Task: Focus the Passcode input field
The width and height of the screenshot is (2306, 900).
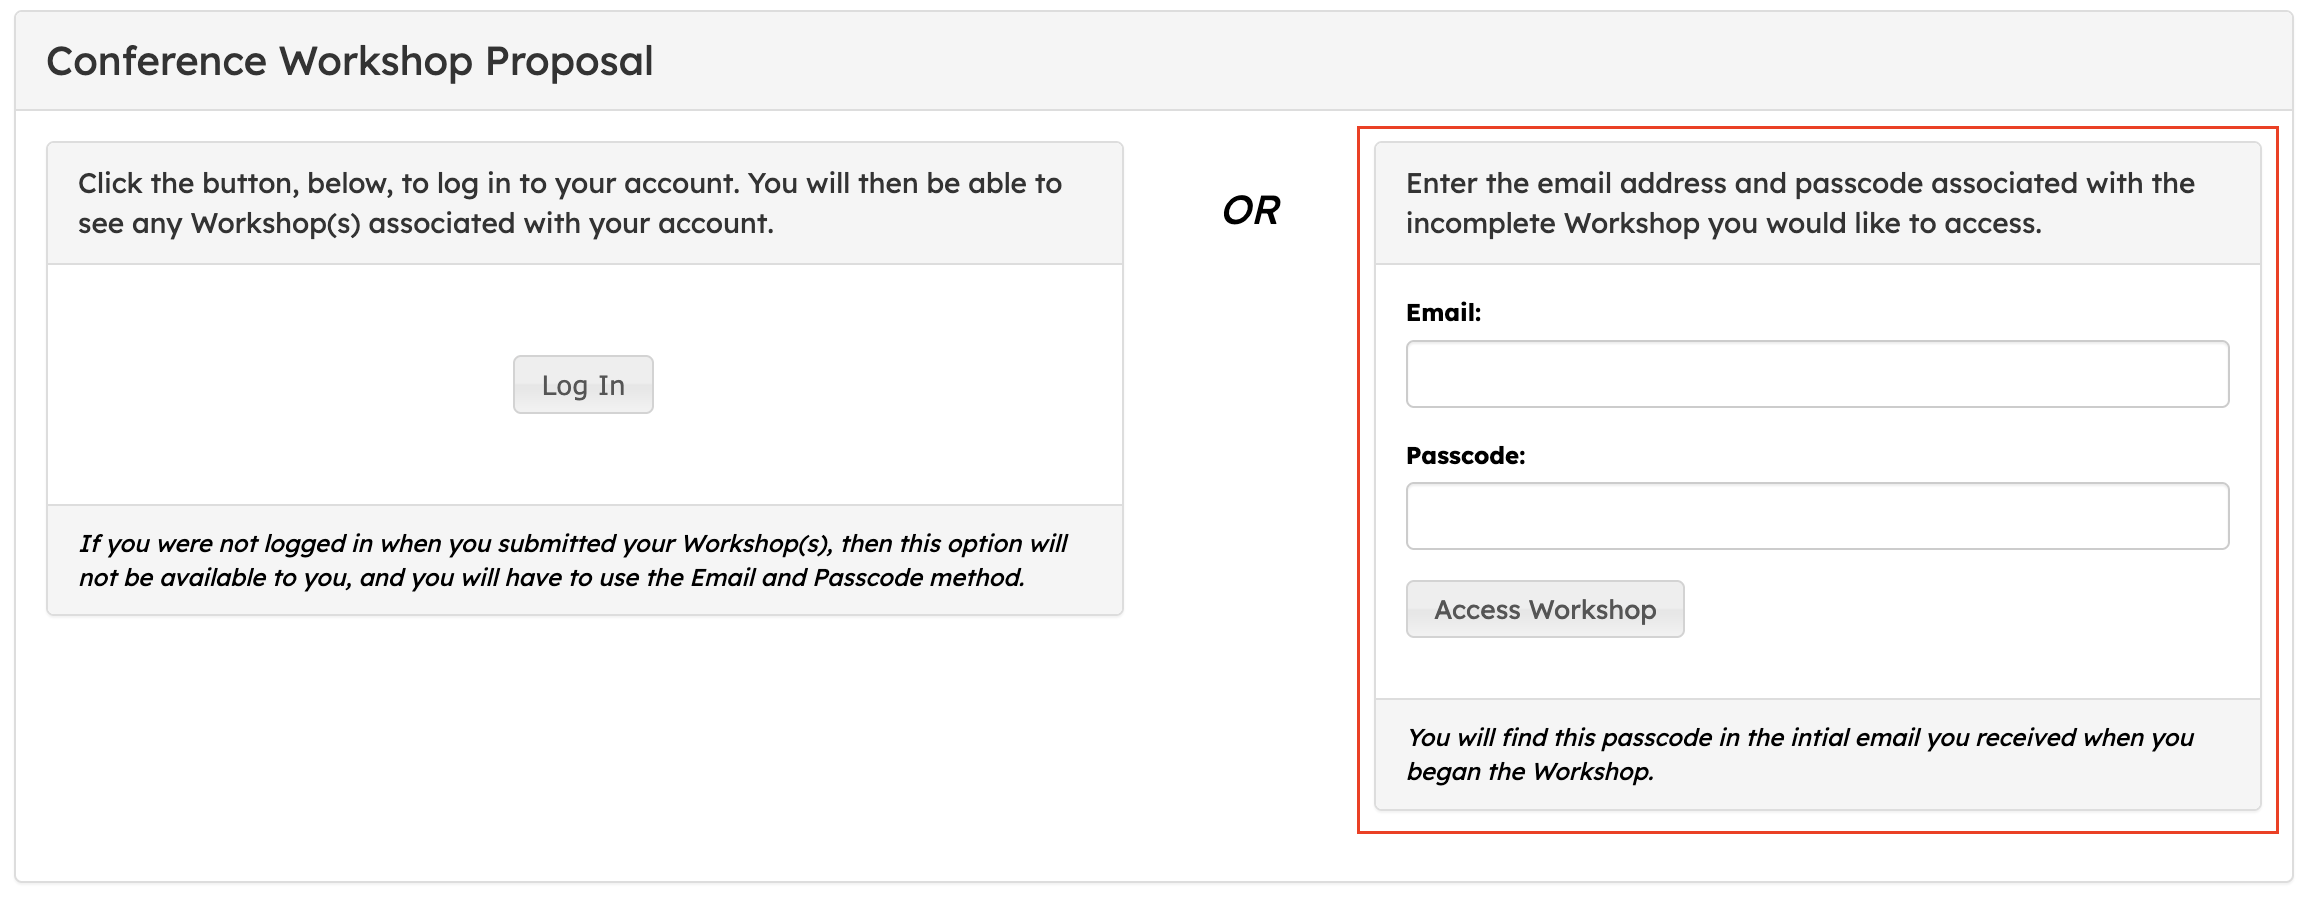Action: [x=1817, y=516]
